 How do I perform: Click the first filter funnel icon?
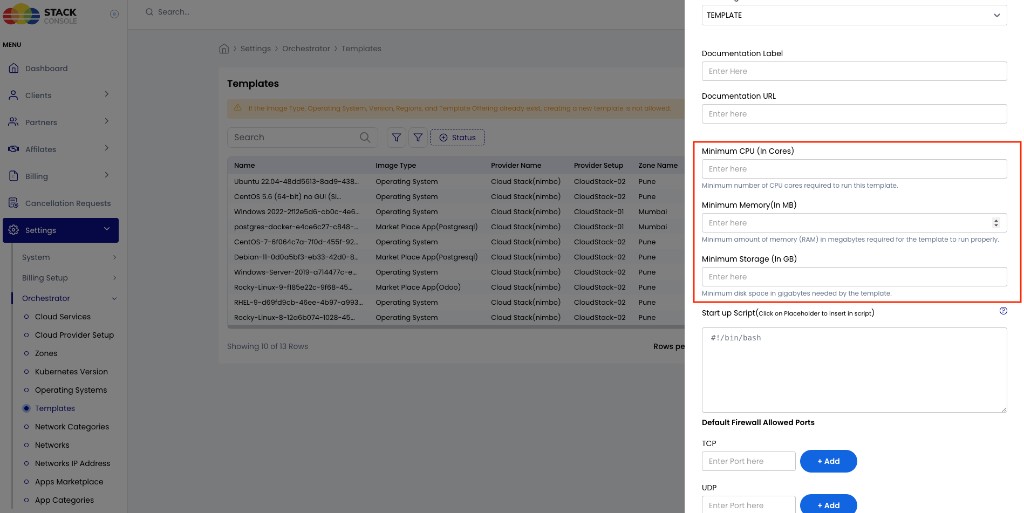[396, 137]
